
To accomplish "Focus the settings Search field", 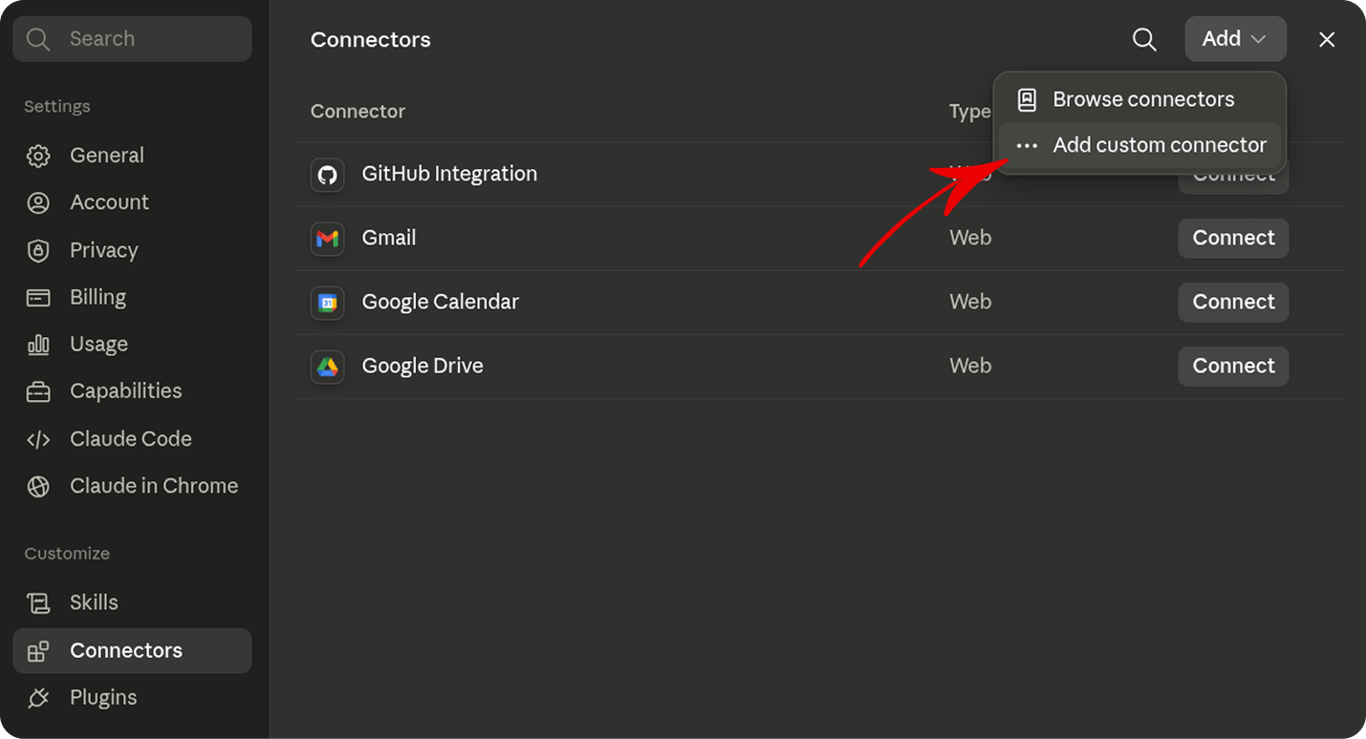I will 132,39.
